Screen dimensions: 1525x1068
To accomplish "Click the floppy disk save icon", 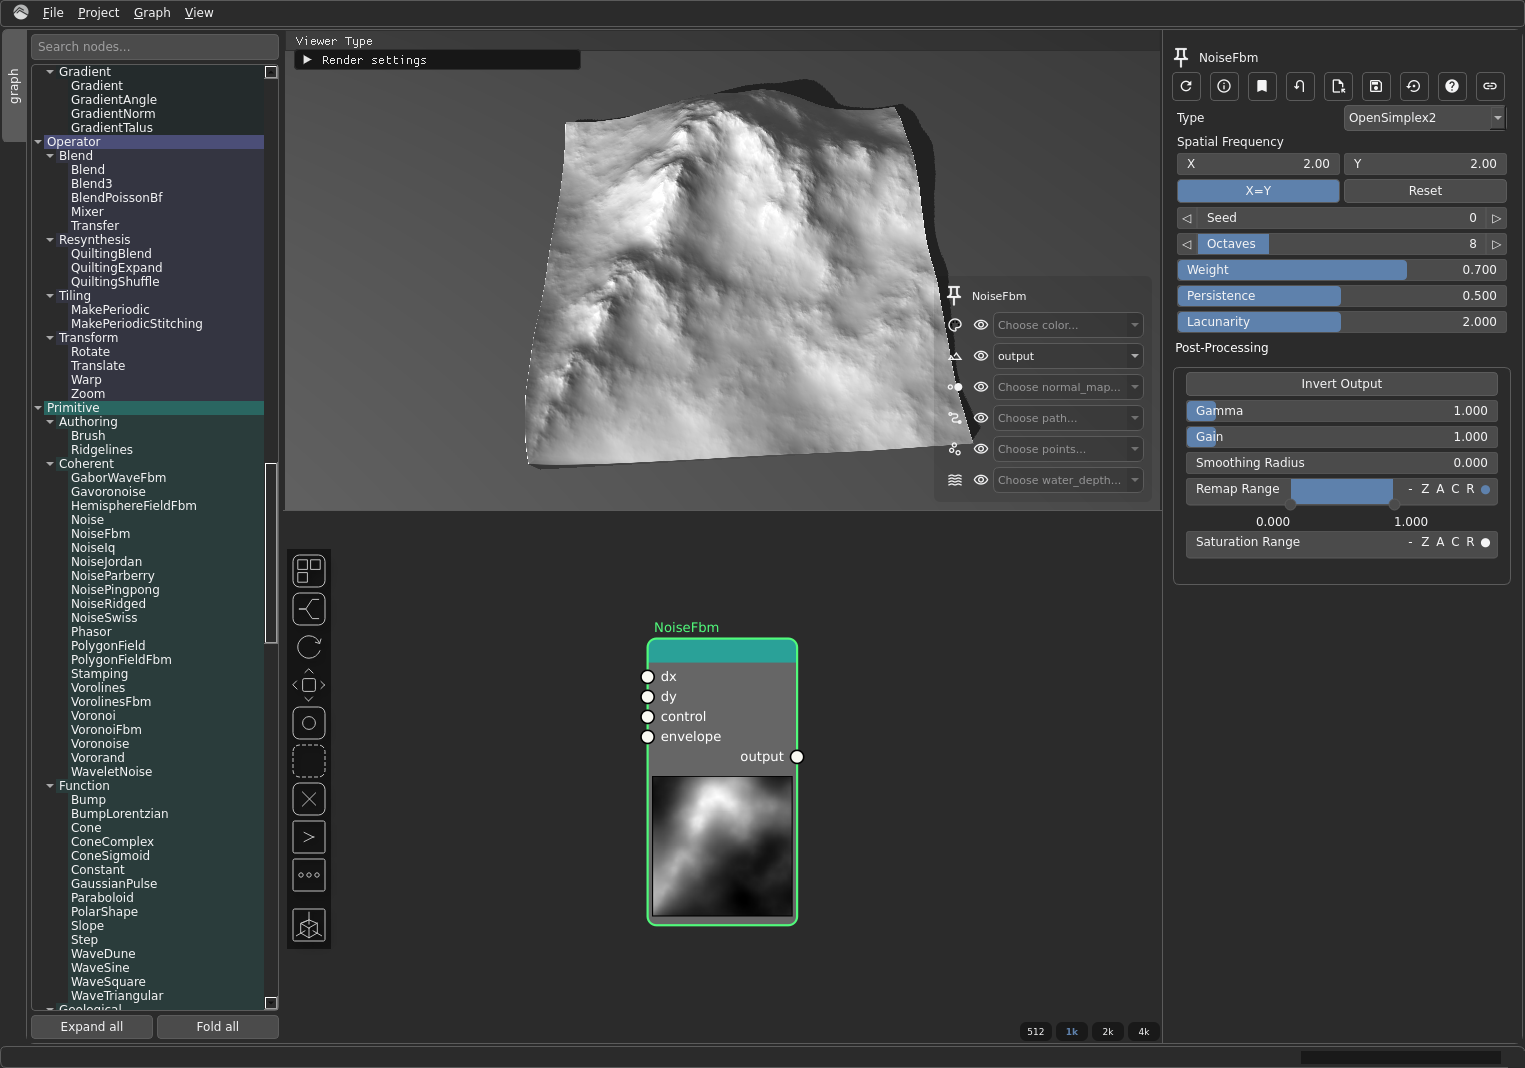I will click(1376, 86).
